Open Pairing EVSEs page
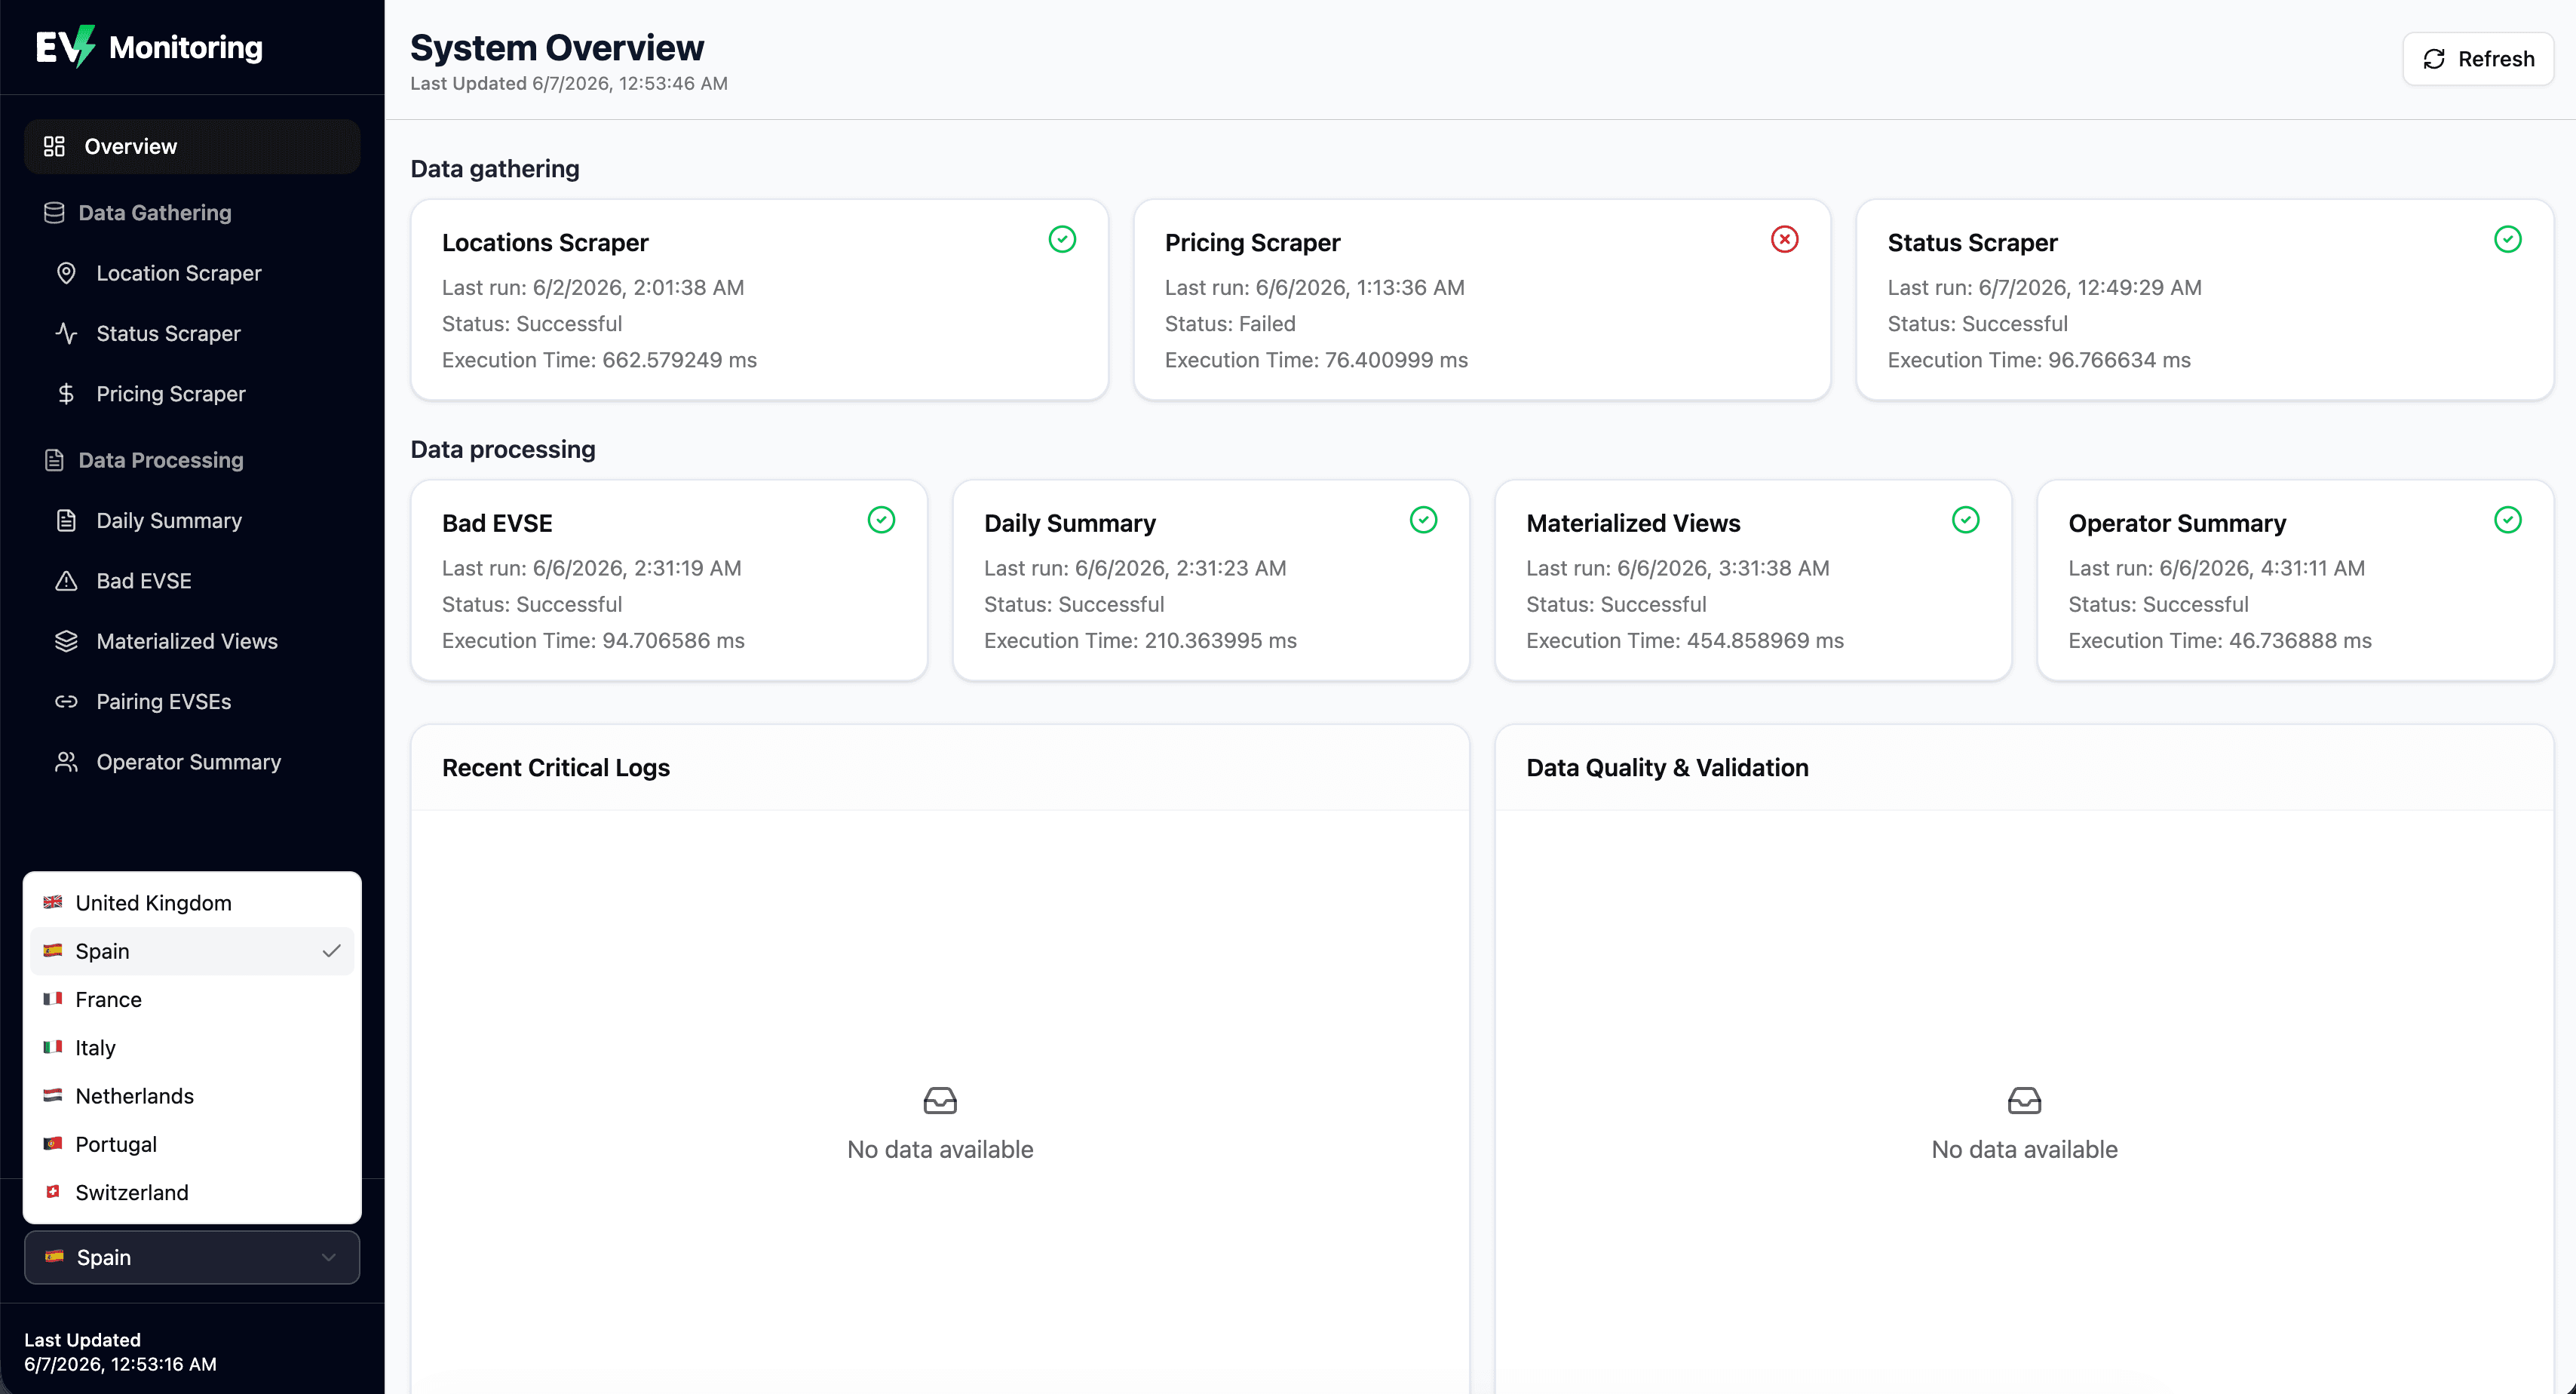Viewport: 2576px width, 1394px height. click(x=192, y=702)
